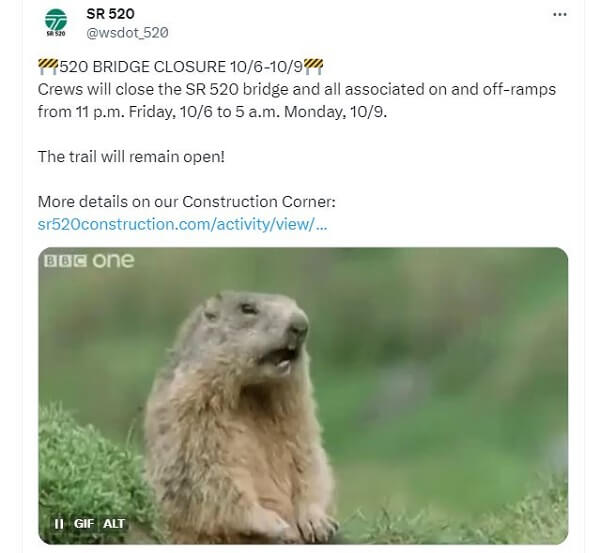Viewport: 600px width, 553px height.
Task: Click the construction barrier emoji before 520
Action: click(x=48, y=66)
